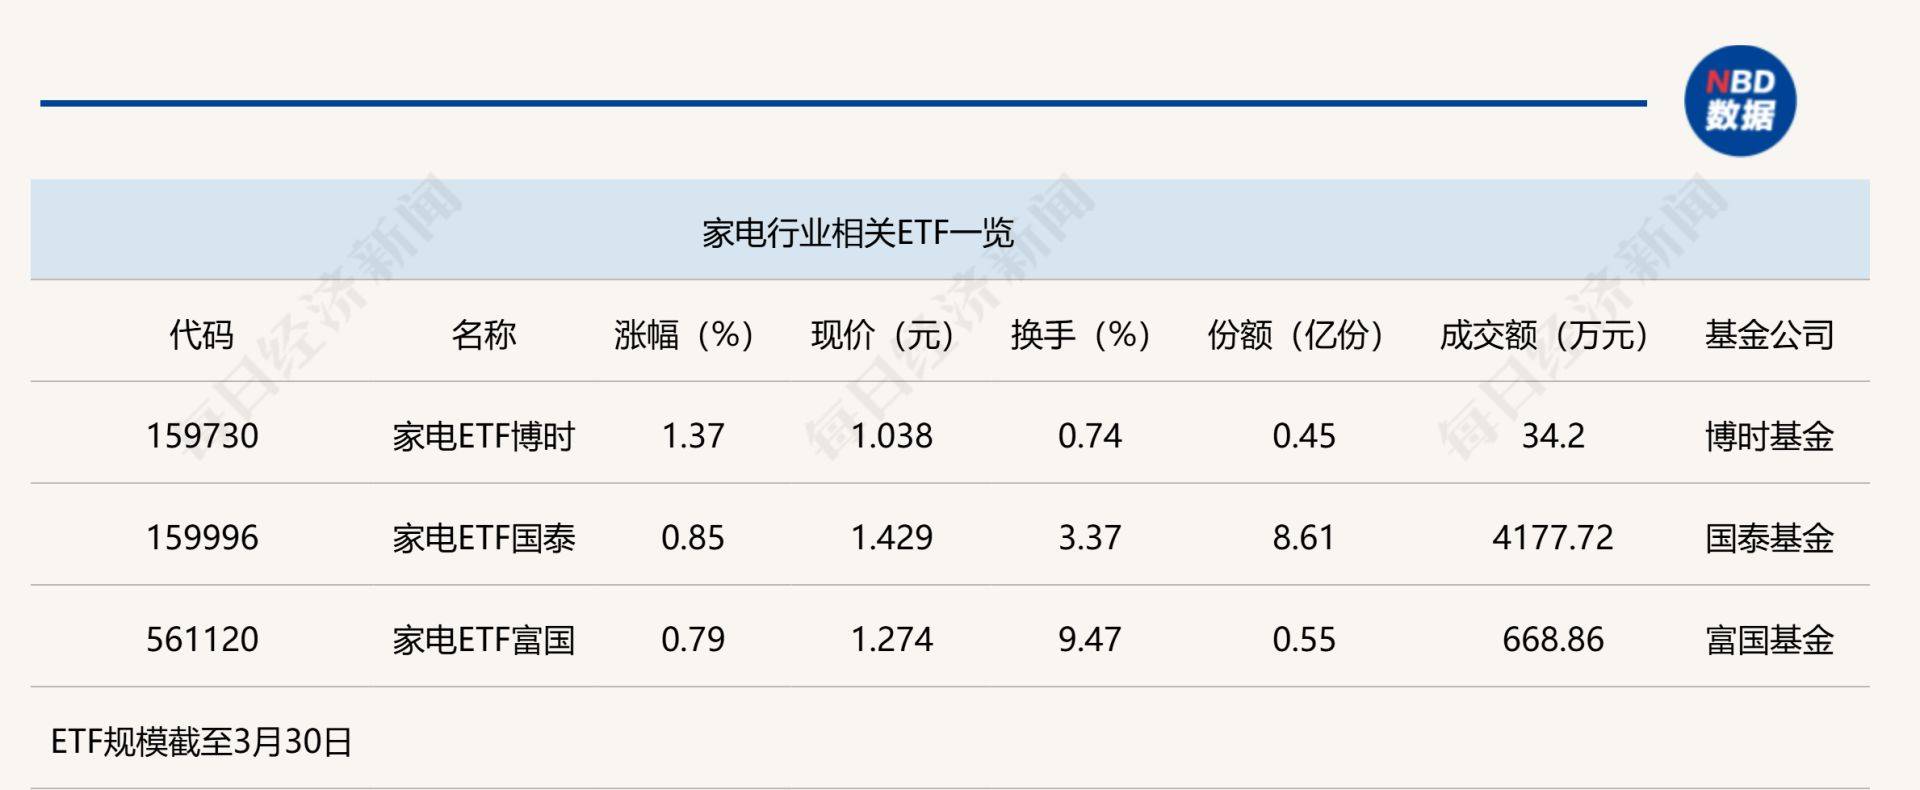
Task: Click the 涨幅（%） column header
Action: pos(684,334)
